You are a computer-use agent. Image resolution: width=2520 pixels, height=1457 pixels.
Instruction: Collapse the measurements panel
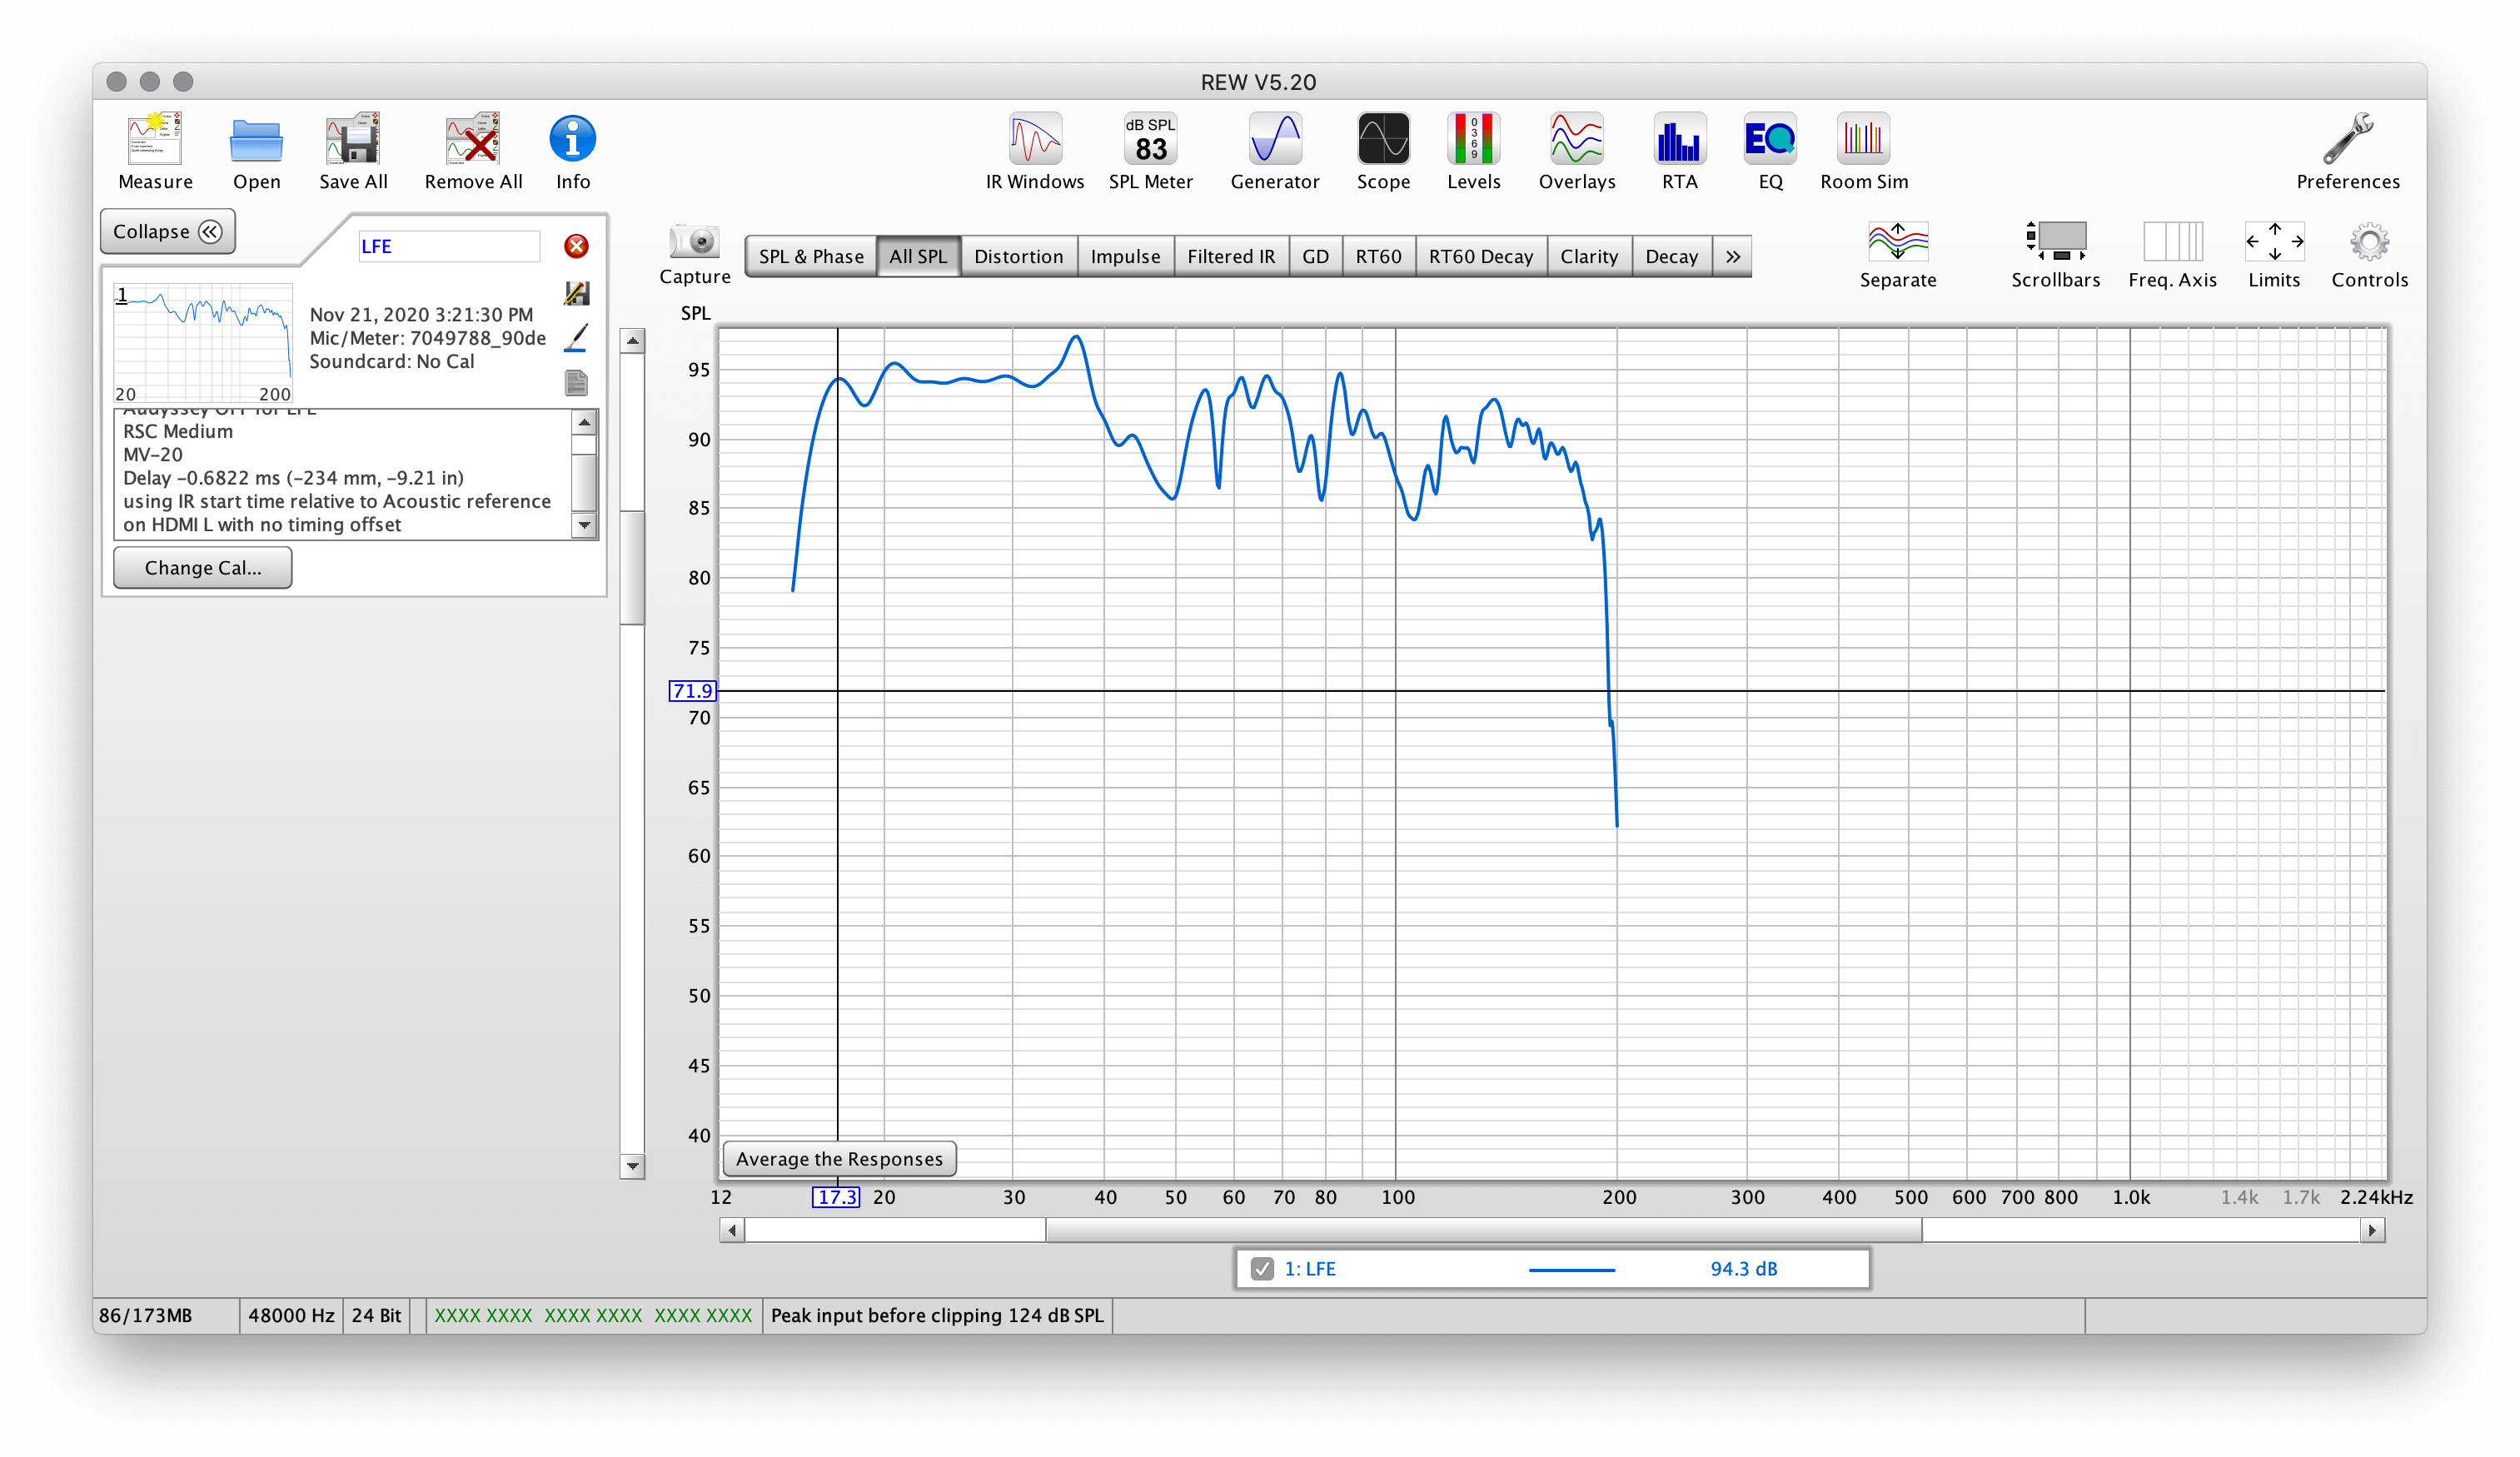167,232
